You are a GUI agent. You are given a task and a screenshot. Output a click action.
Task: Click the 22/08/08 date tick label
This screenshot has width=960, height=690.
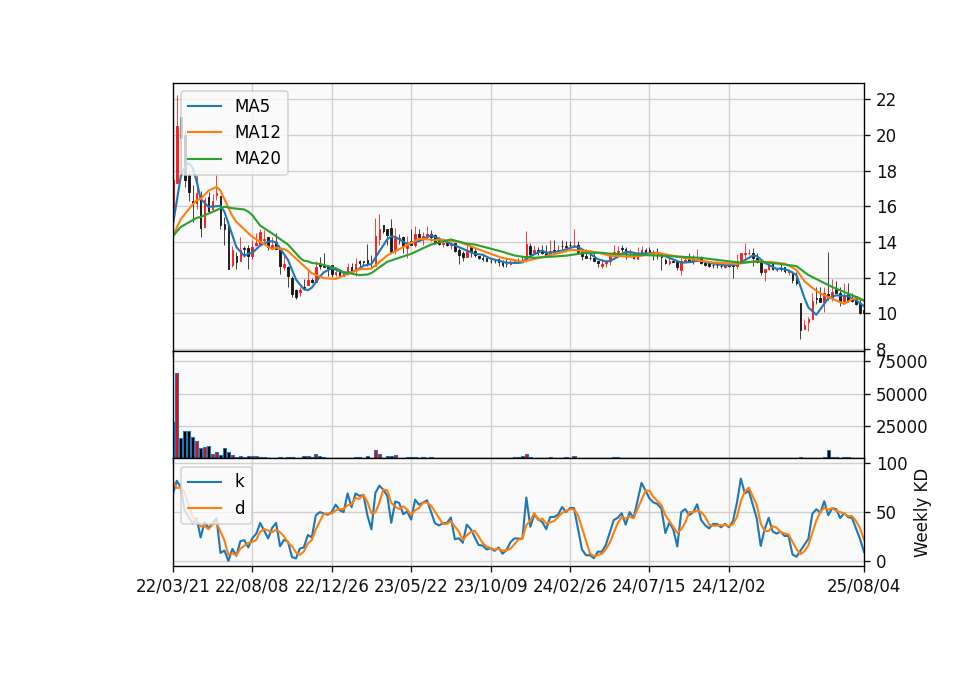click(252, 586)
